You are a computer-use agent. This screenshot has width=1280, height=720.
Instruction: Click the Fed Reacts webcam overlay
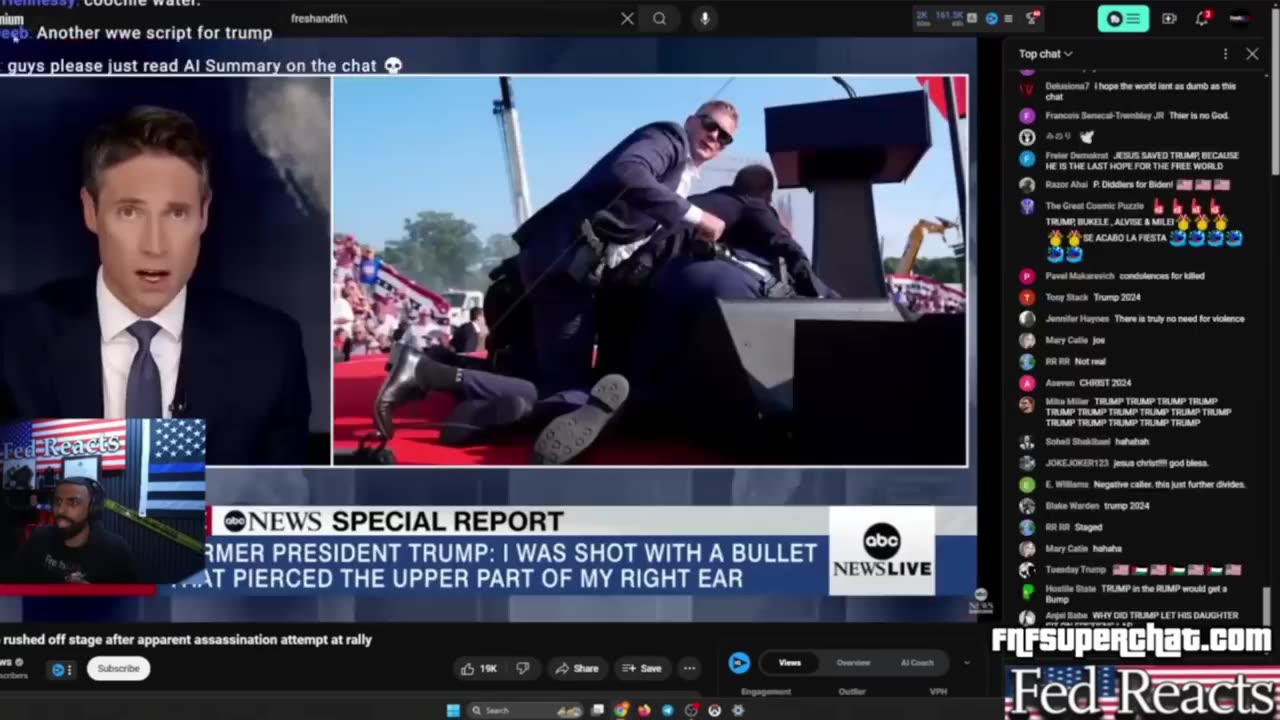103,502
